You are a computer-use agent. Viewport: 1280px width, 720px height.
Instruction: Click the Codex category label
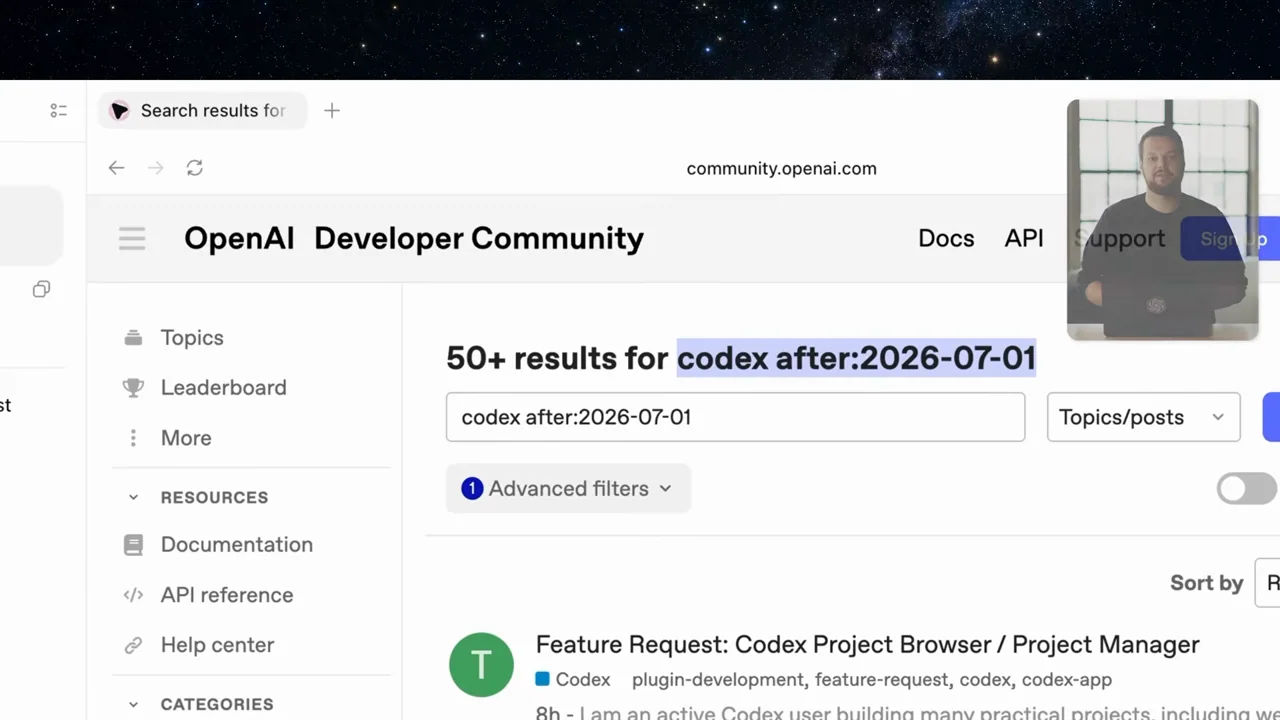point(583,679)
